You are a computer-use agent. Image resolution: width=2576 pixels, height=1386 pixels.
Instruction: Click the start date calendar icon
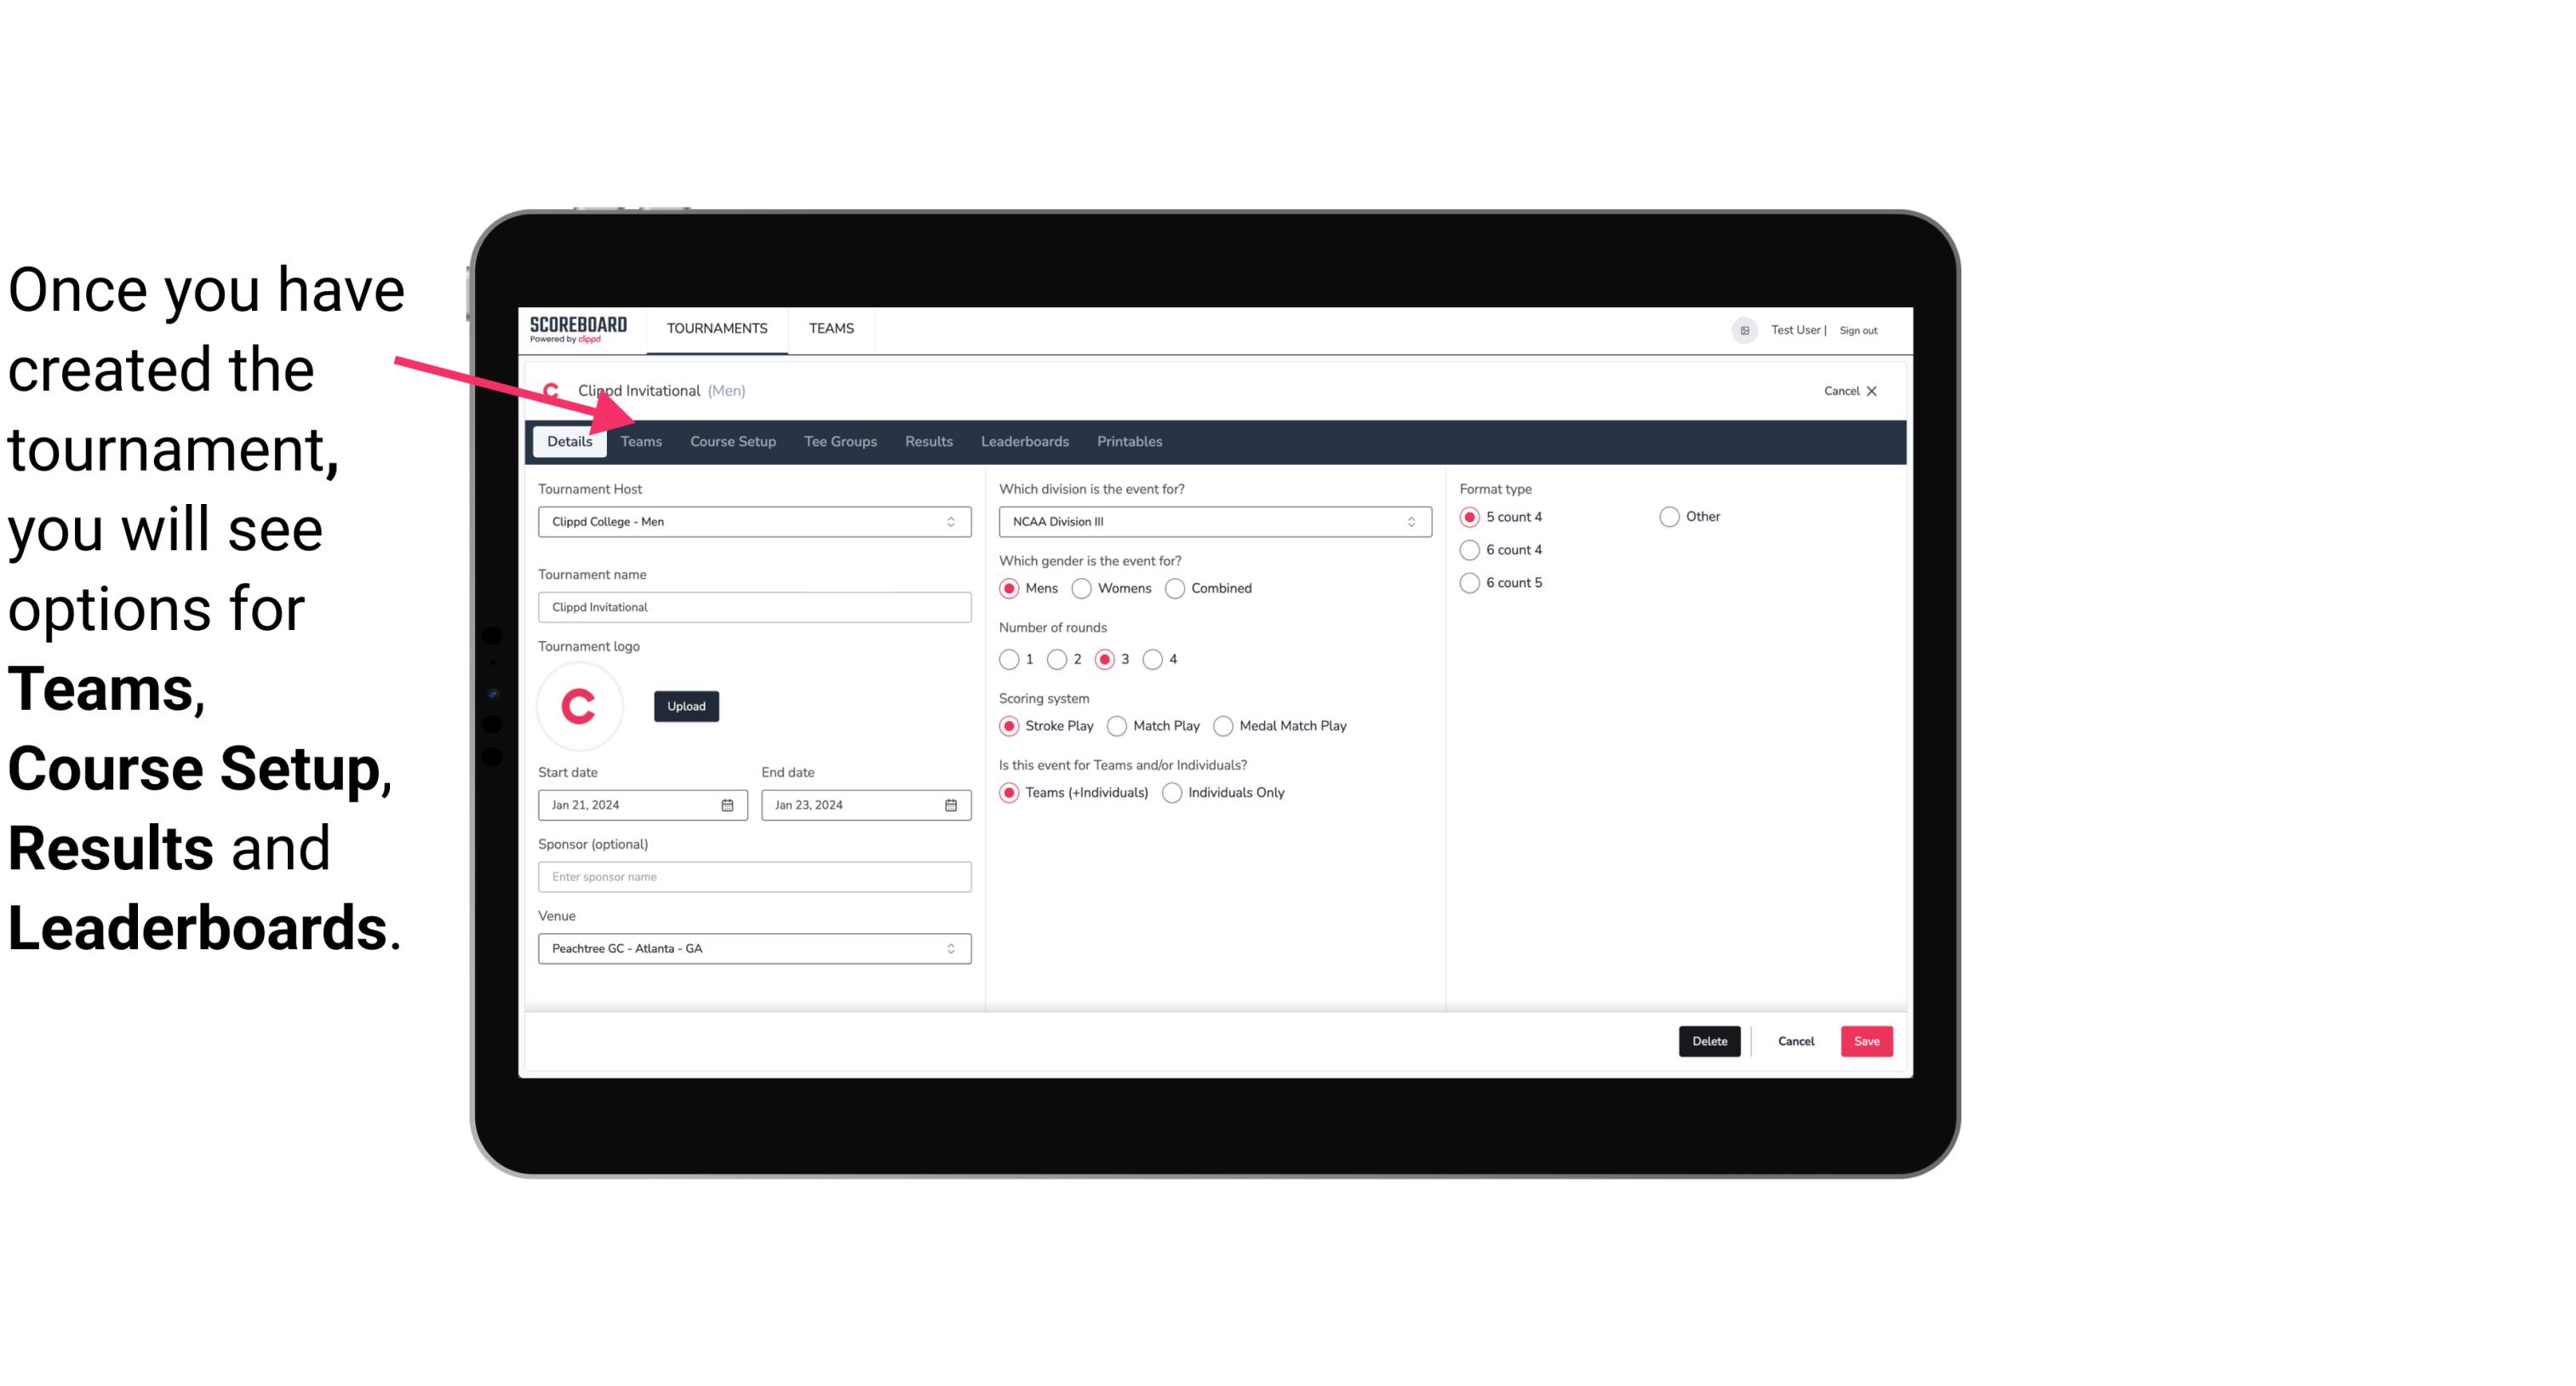(729, 804)
